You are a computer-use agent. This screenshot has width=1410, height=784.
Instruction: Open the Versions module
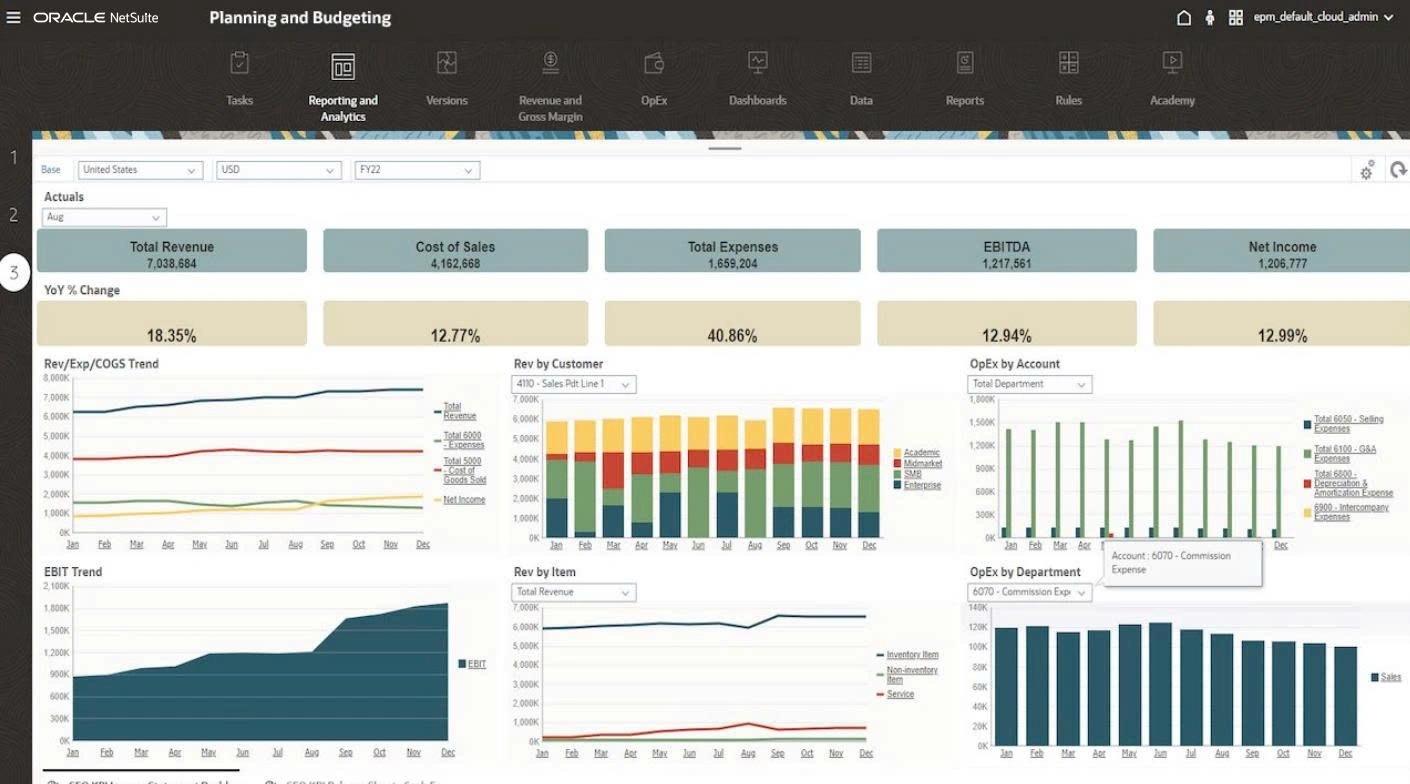(447, 75)
